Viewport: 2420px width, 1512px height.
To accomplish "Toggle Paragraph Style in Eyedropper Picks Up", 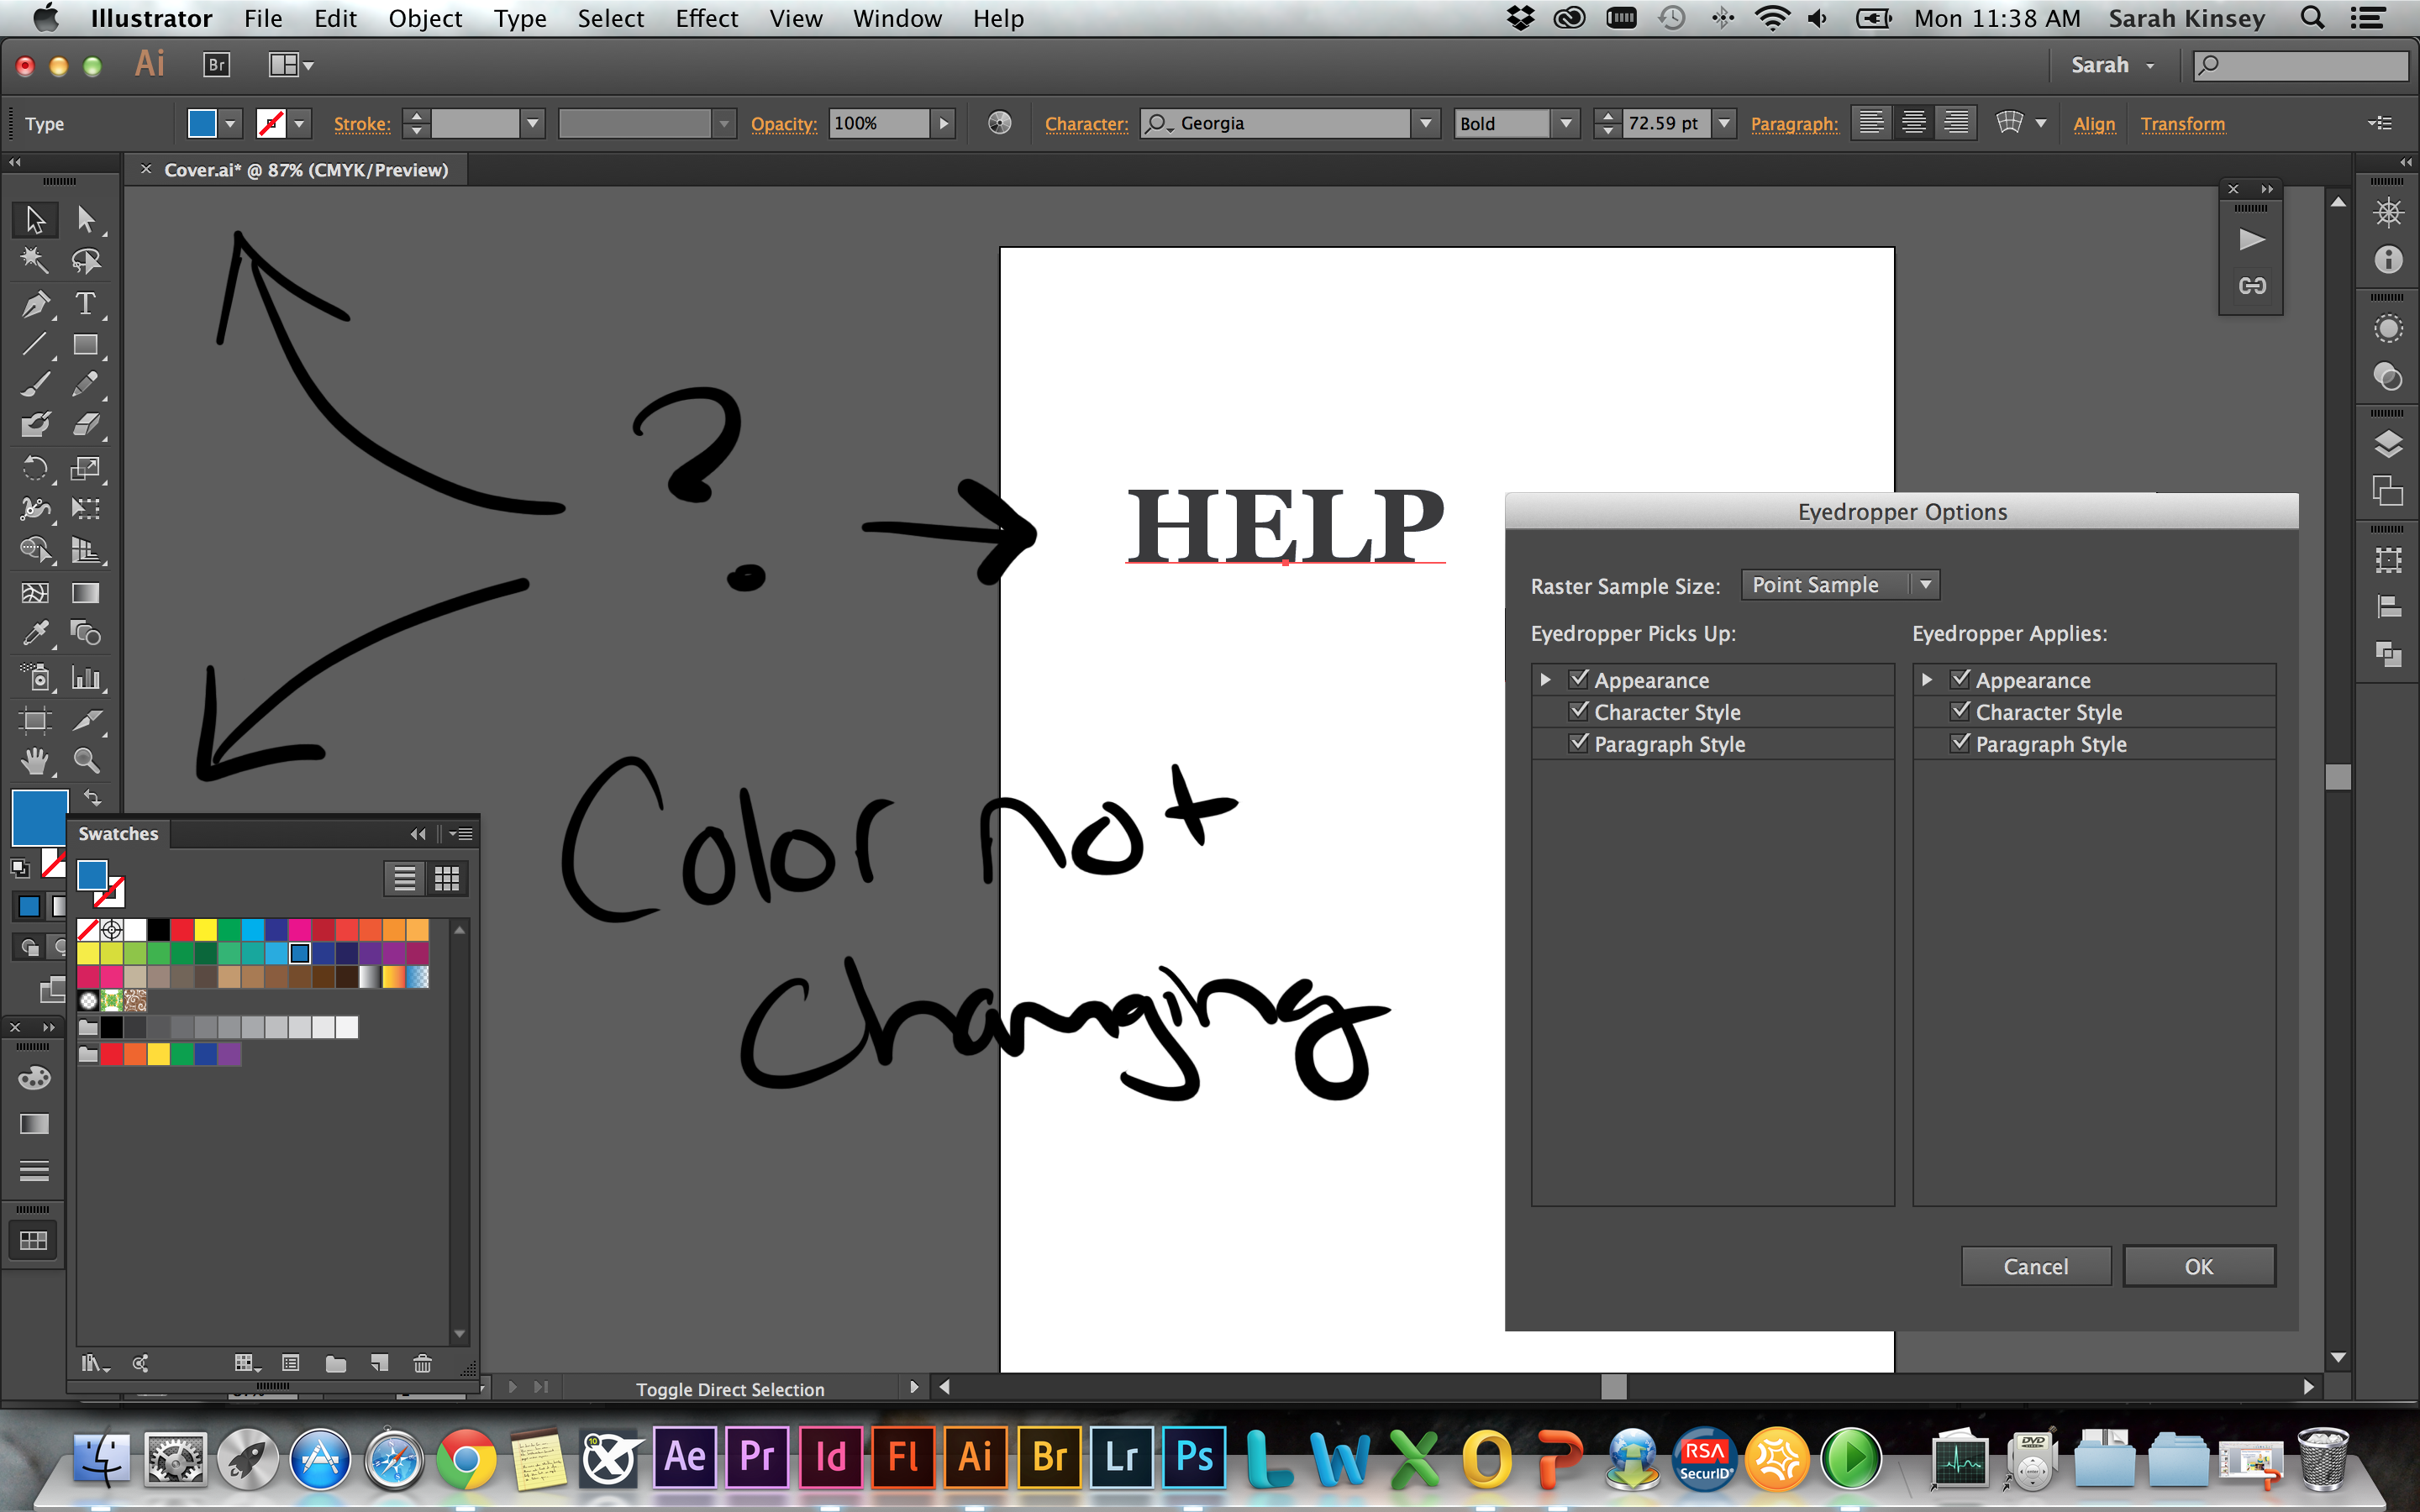I will [1581, 743].
